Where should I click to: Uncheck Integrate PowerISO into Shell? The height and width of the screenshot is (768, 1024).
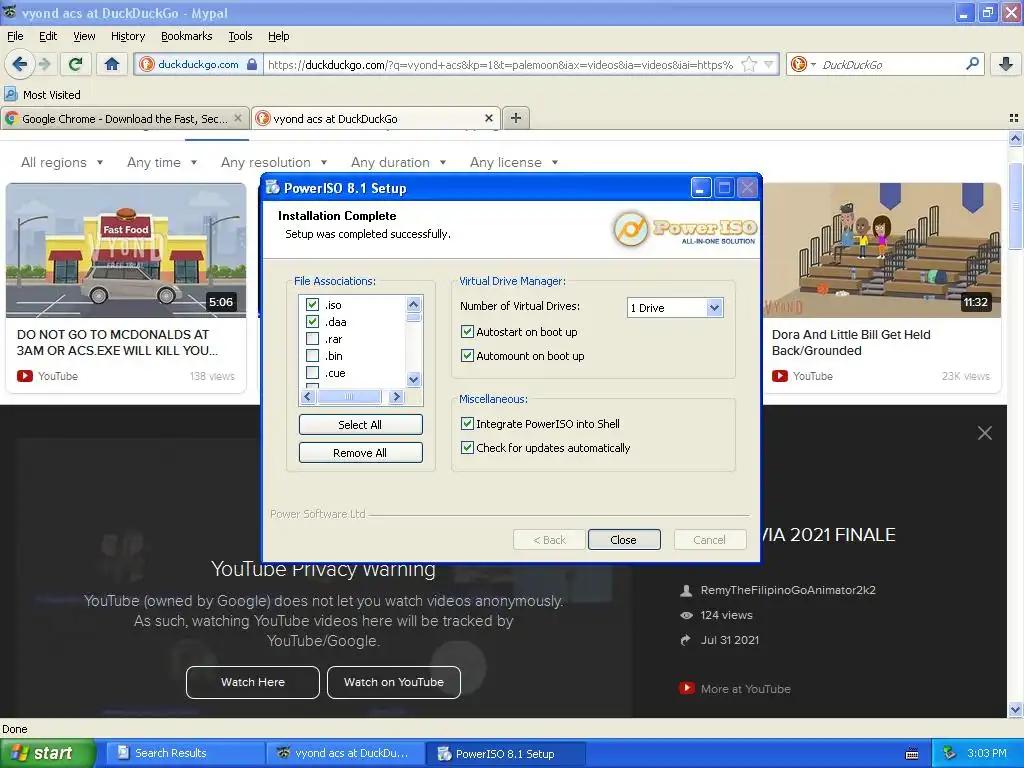pyautogui.click(x=467, y=424)
